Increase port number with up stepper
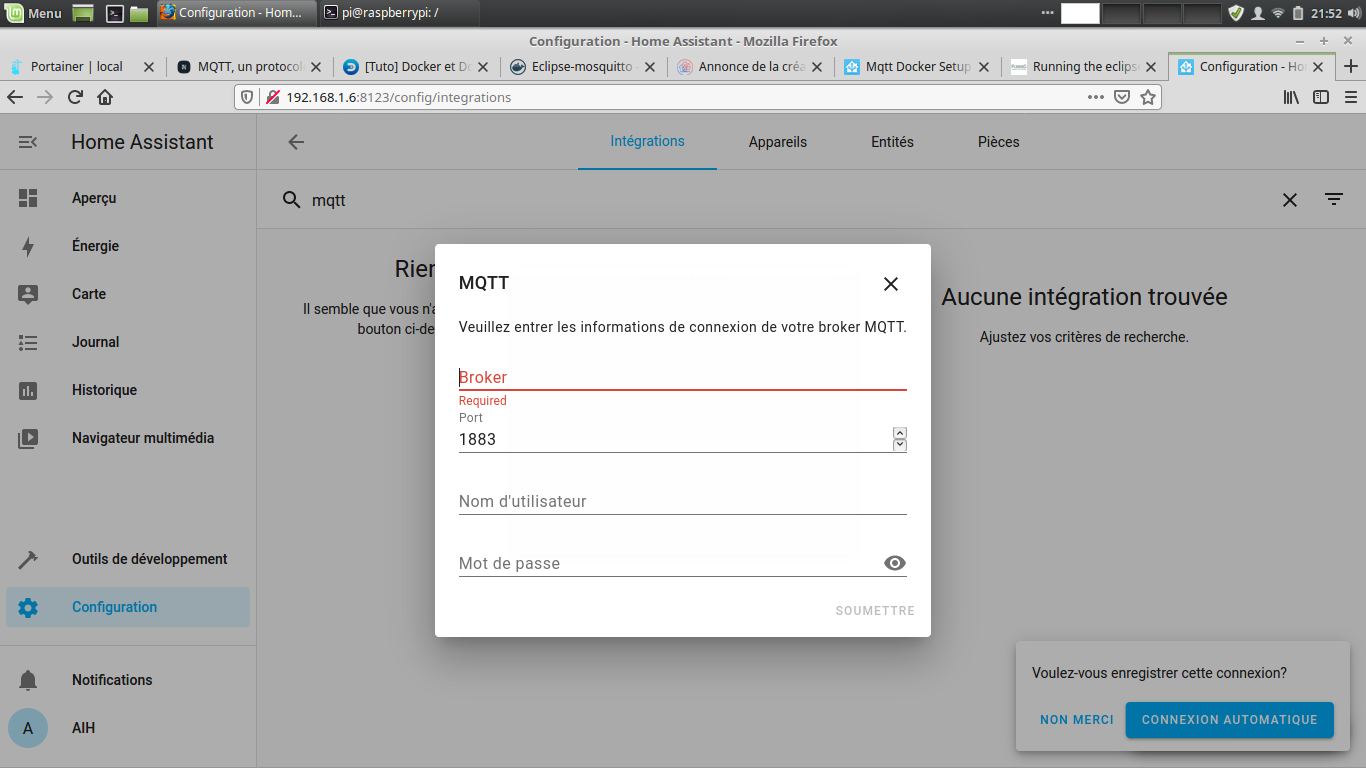This screenshot has height=768, width=1366. pos(900,433)
